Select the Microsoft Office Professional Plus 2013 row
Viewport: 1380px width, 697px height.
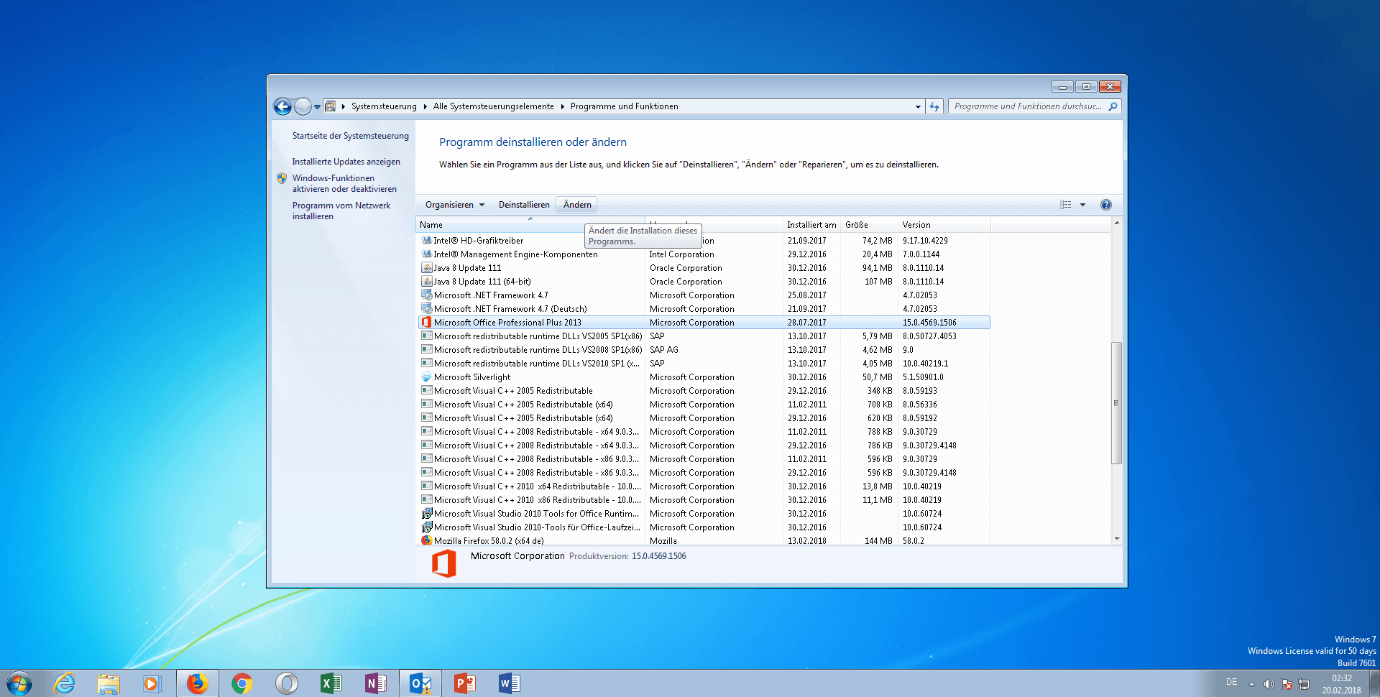pyautogui.click(x=703, y=322)
